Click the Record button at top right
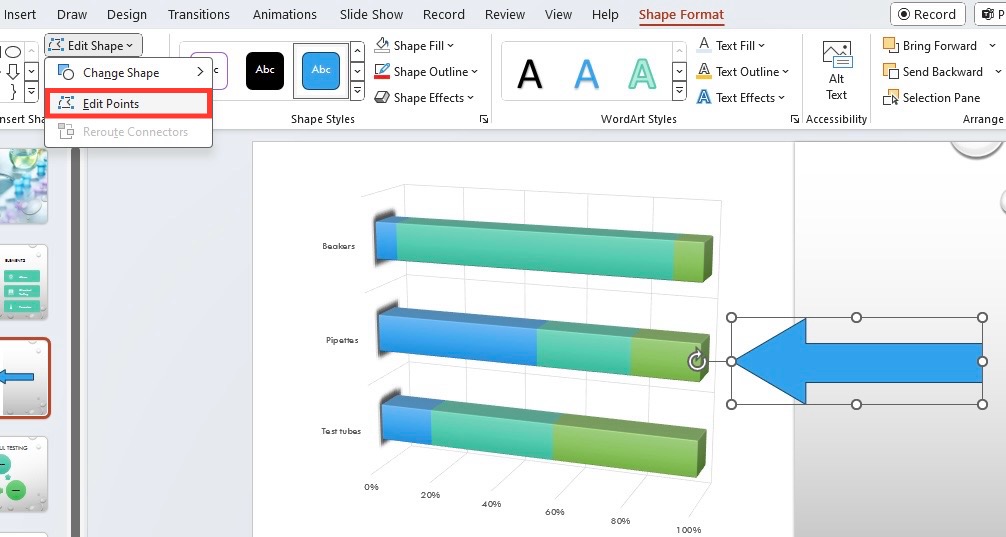Image resolution: width=1006 pixels, height=537 pixels. tap(928, 14)
